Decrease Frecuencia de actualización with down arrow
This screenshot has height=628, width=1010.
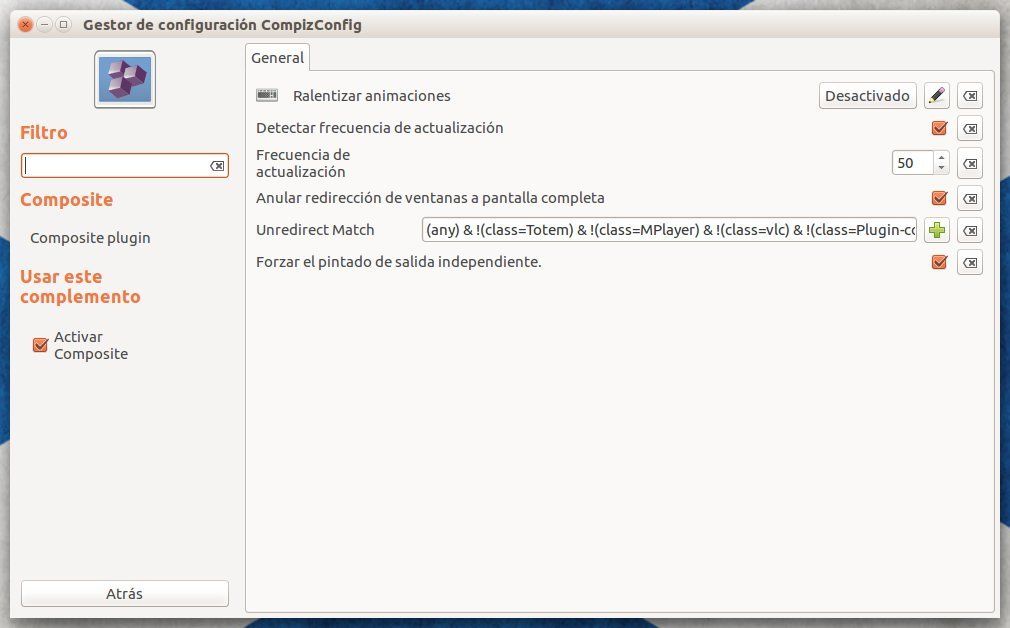pyautogui.click(x=941, y=168)
